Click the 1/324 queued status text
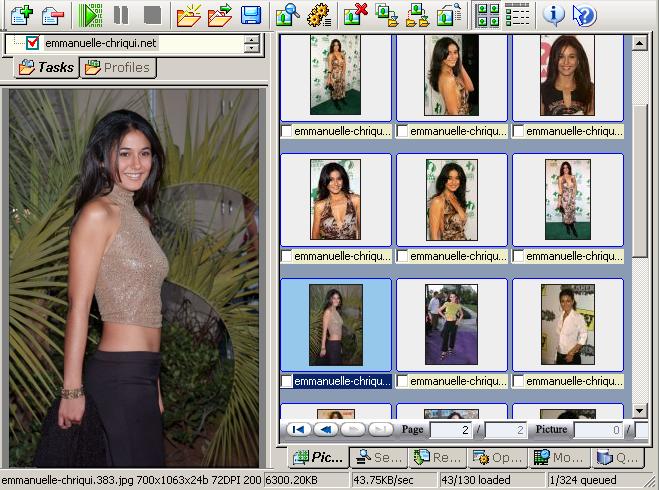This screenshot has width=659, height=490. click(583, 480)
